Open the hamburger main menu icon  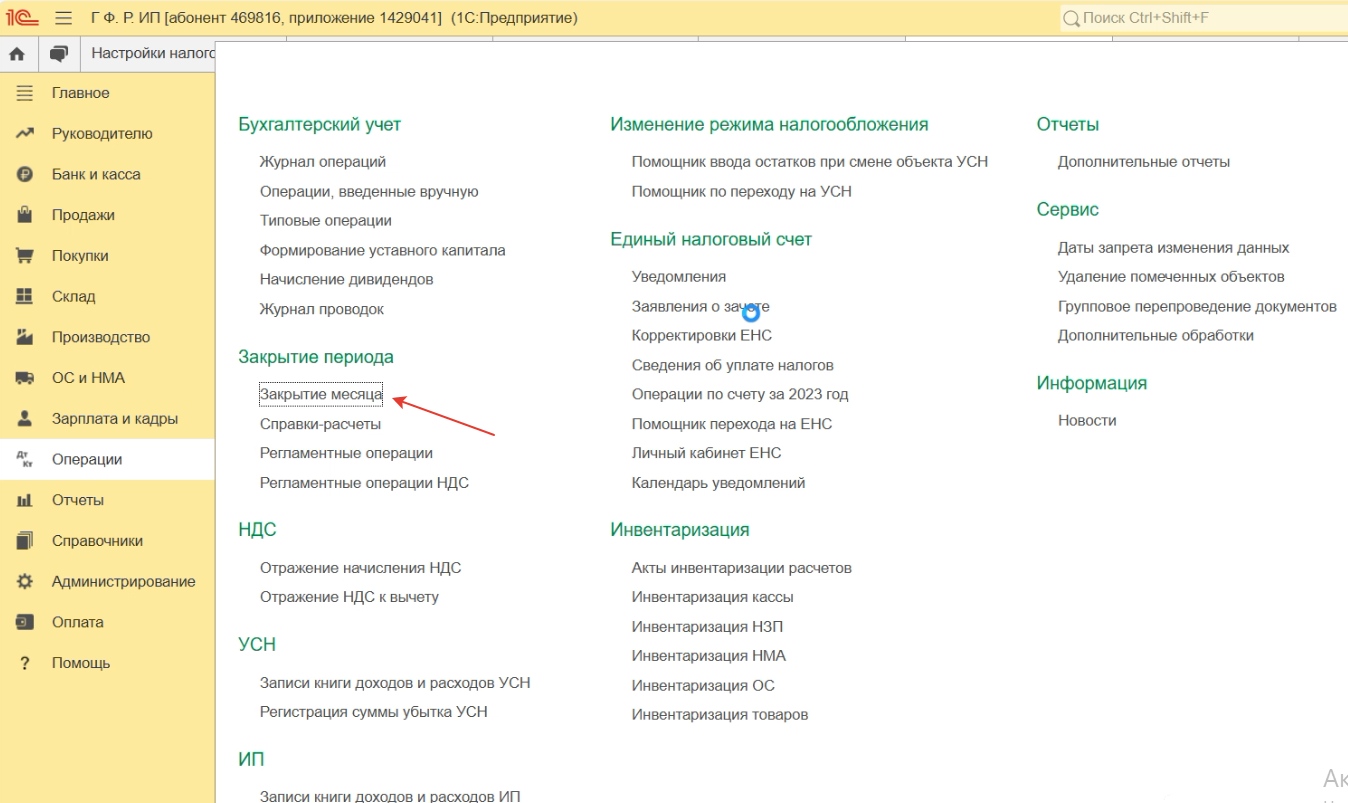64,18
